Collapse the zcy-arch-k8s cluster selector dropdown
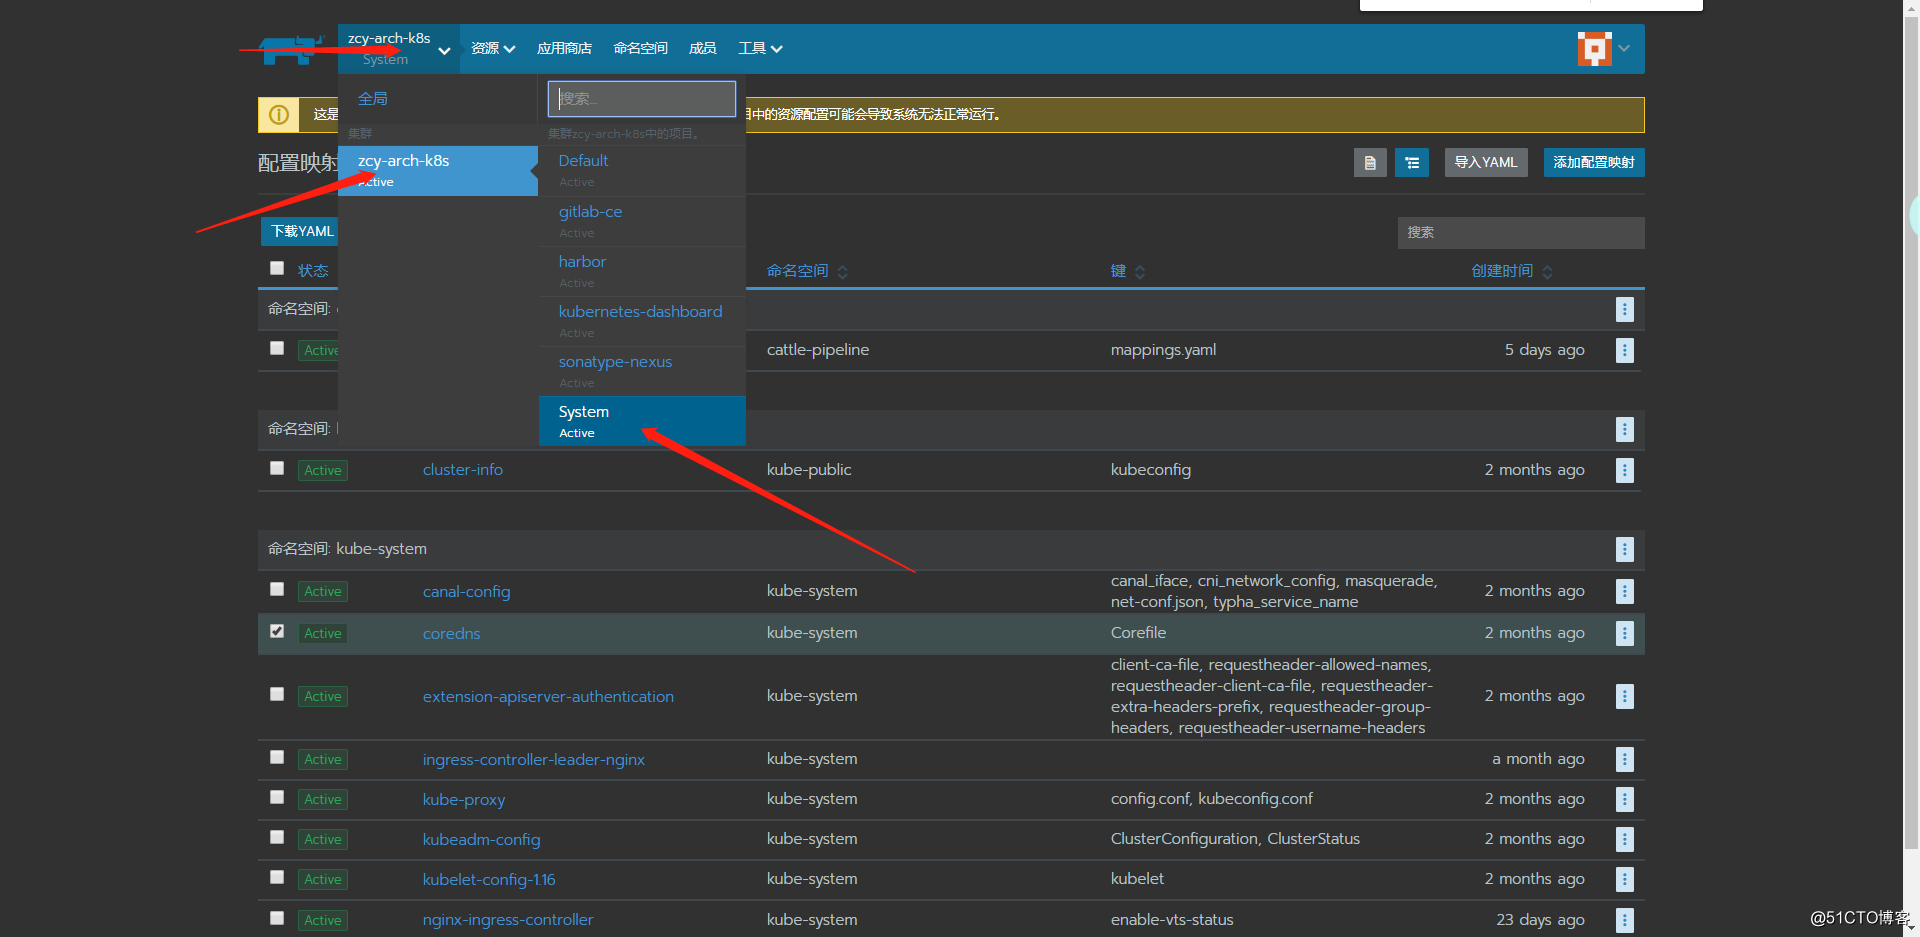 click(399, 49)
